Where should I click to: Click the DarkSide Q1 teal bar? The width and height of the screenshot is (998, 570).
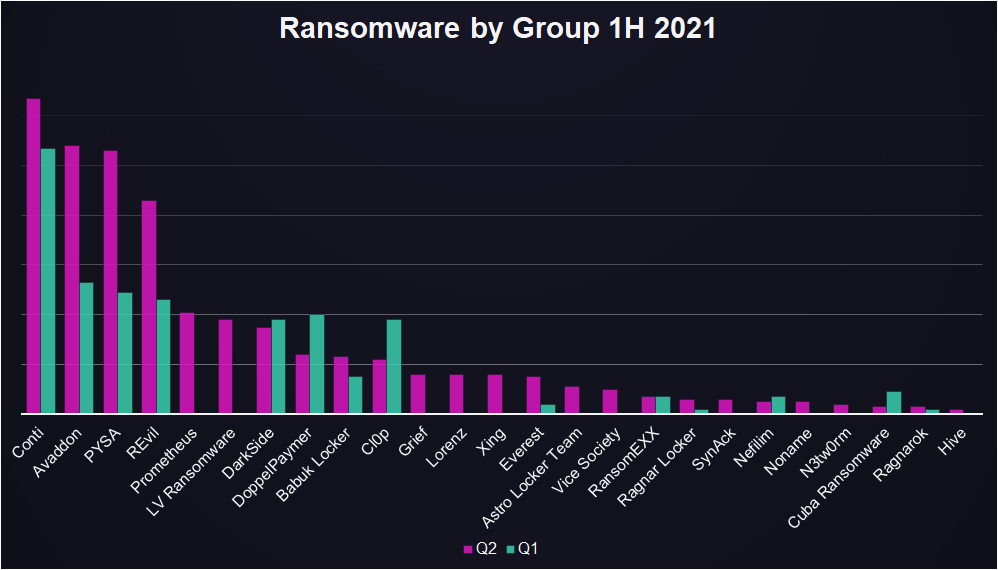(279, 366)
